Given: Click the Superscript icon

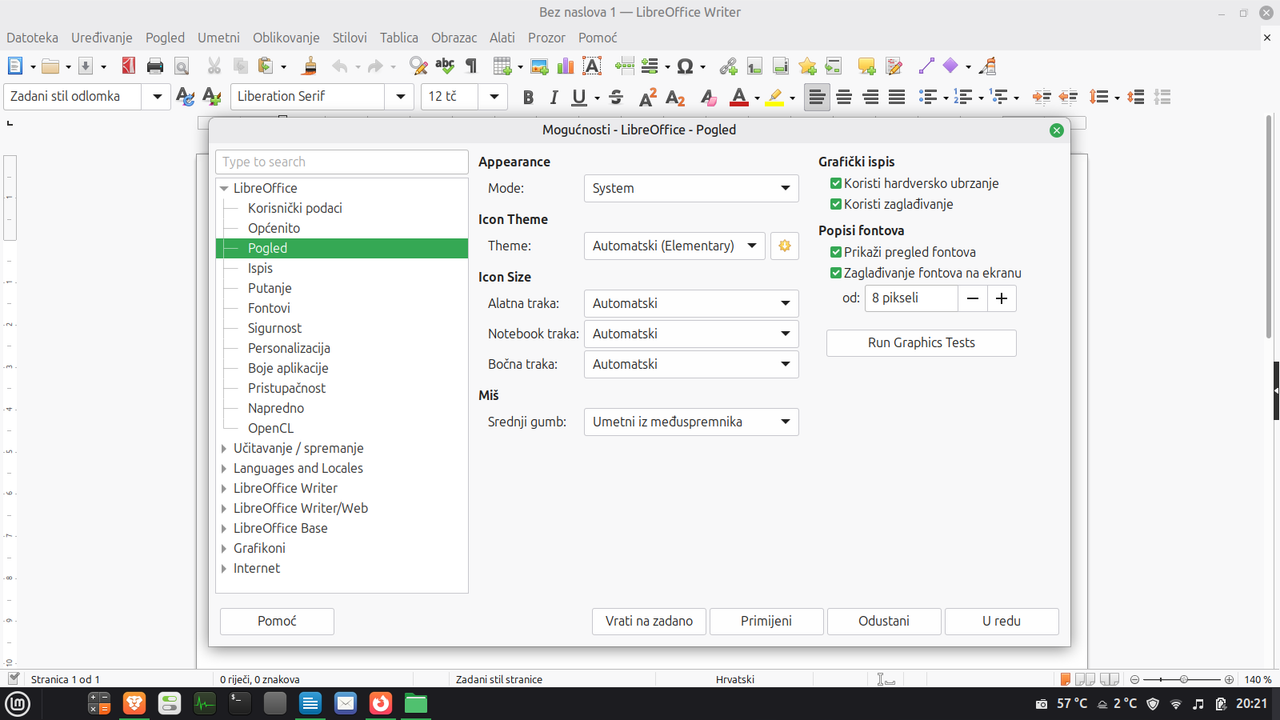Looking at the screenshot, I should (x=647, y=97).
